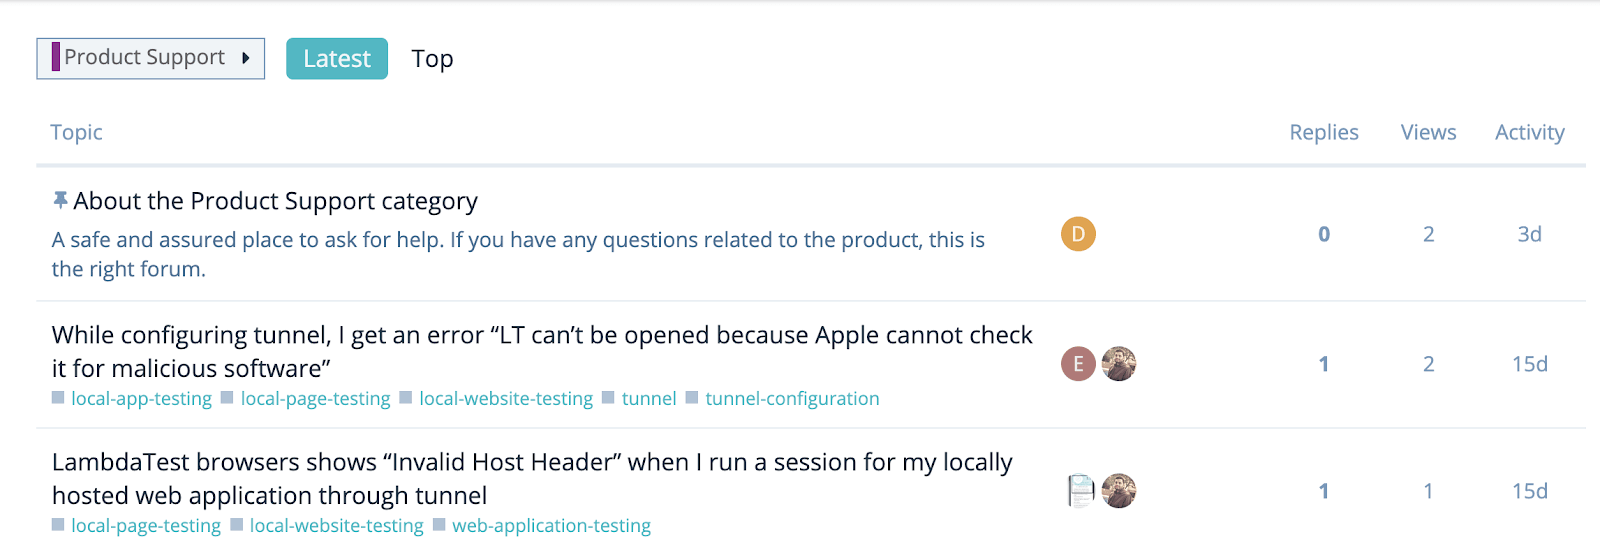Click photo avatar on the tunnel error topic
This screenshot has height=546, width=1600.
tap(1119, 364)
